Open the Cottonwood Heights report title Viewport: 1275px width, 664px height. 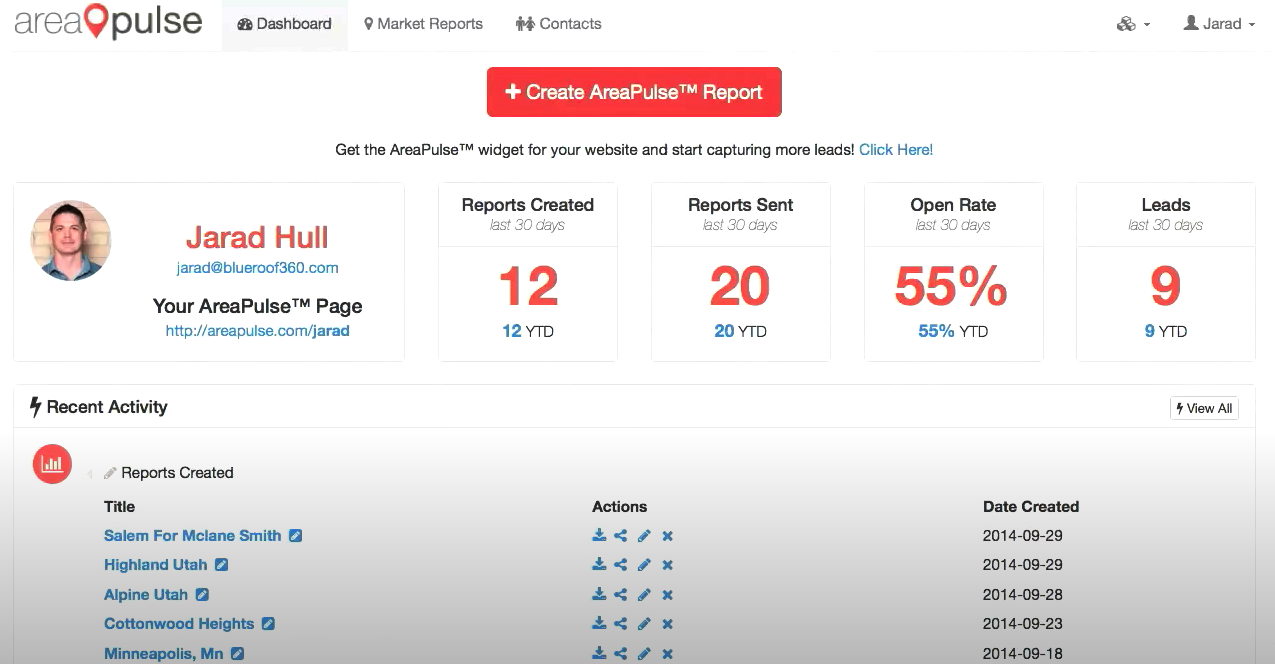click(179, 624)
